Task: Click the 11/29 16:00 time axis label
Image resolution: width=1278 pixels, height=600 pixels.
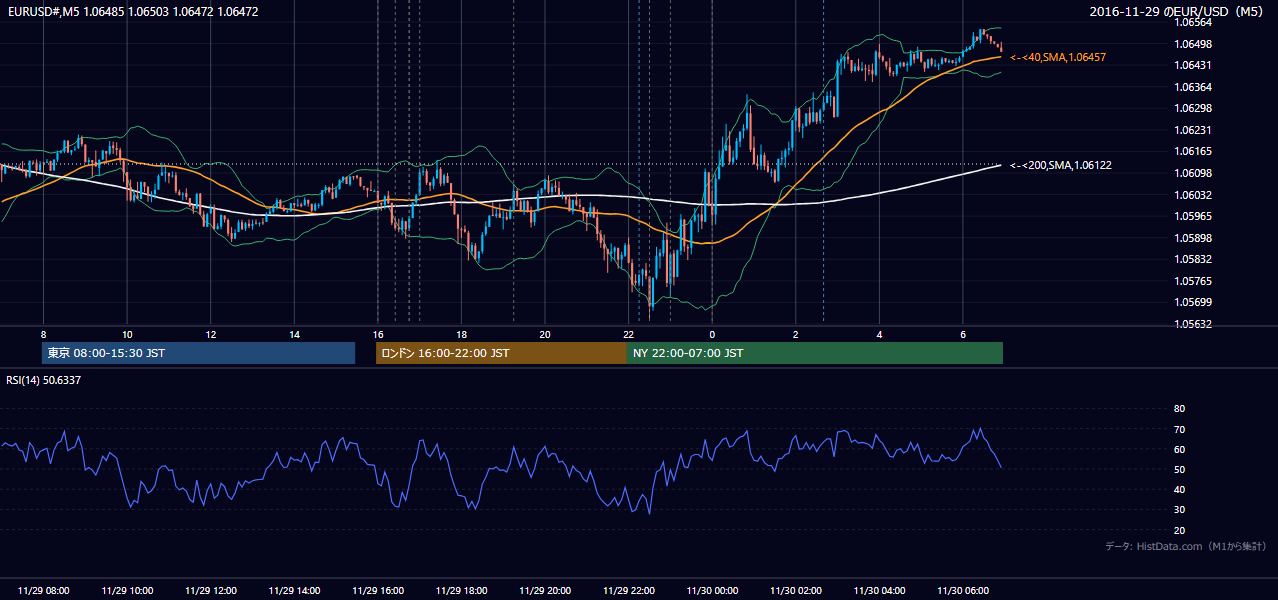Action: (378, 591)
